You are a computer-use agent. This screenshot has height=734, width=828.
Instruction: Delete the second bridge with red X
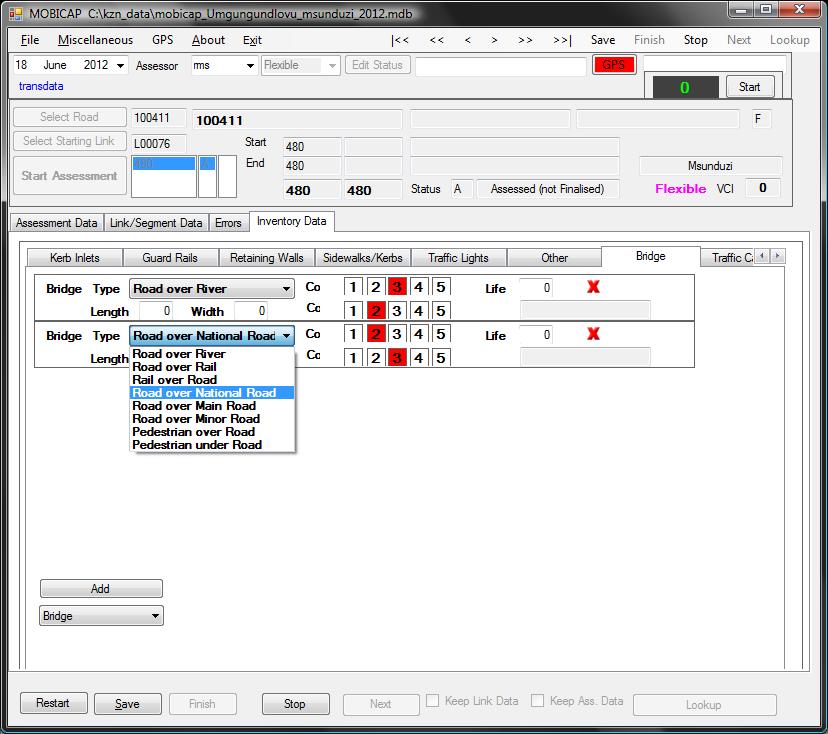593,335
